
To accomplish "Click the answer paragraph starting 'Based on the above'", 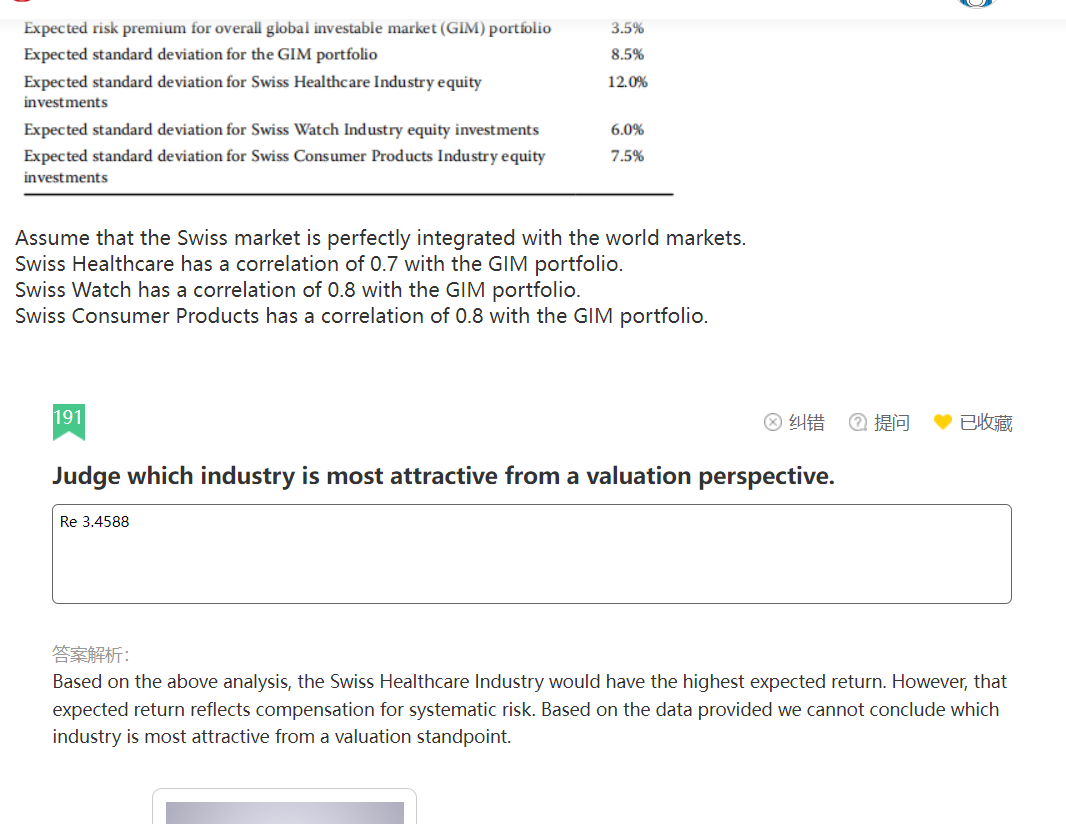I will (530, 709).
